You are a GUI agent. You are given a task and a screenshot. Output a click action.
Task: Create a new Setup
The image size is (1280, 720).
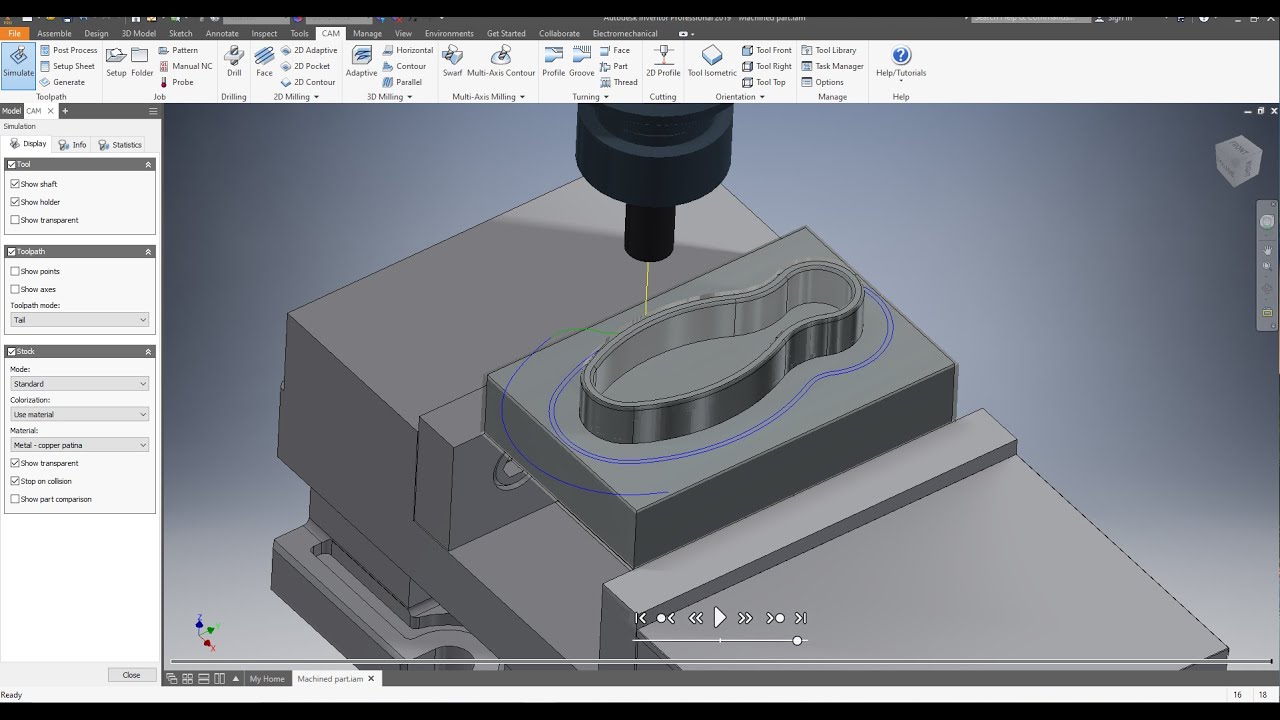pos(116,62)
